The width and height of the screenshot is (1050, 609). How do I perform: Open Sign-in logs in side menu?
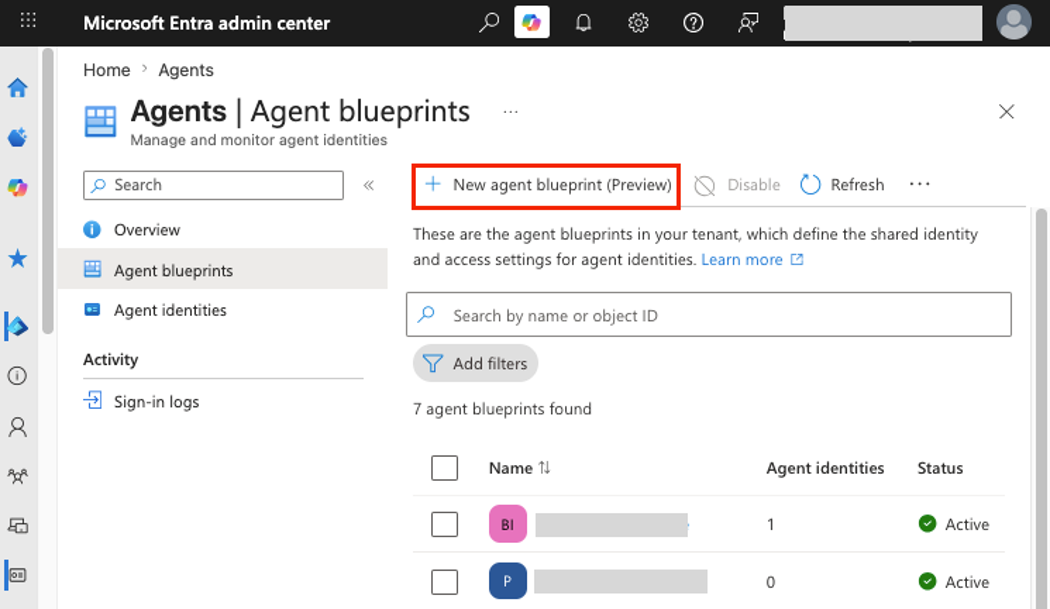(x=222, y=401)
